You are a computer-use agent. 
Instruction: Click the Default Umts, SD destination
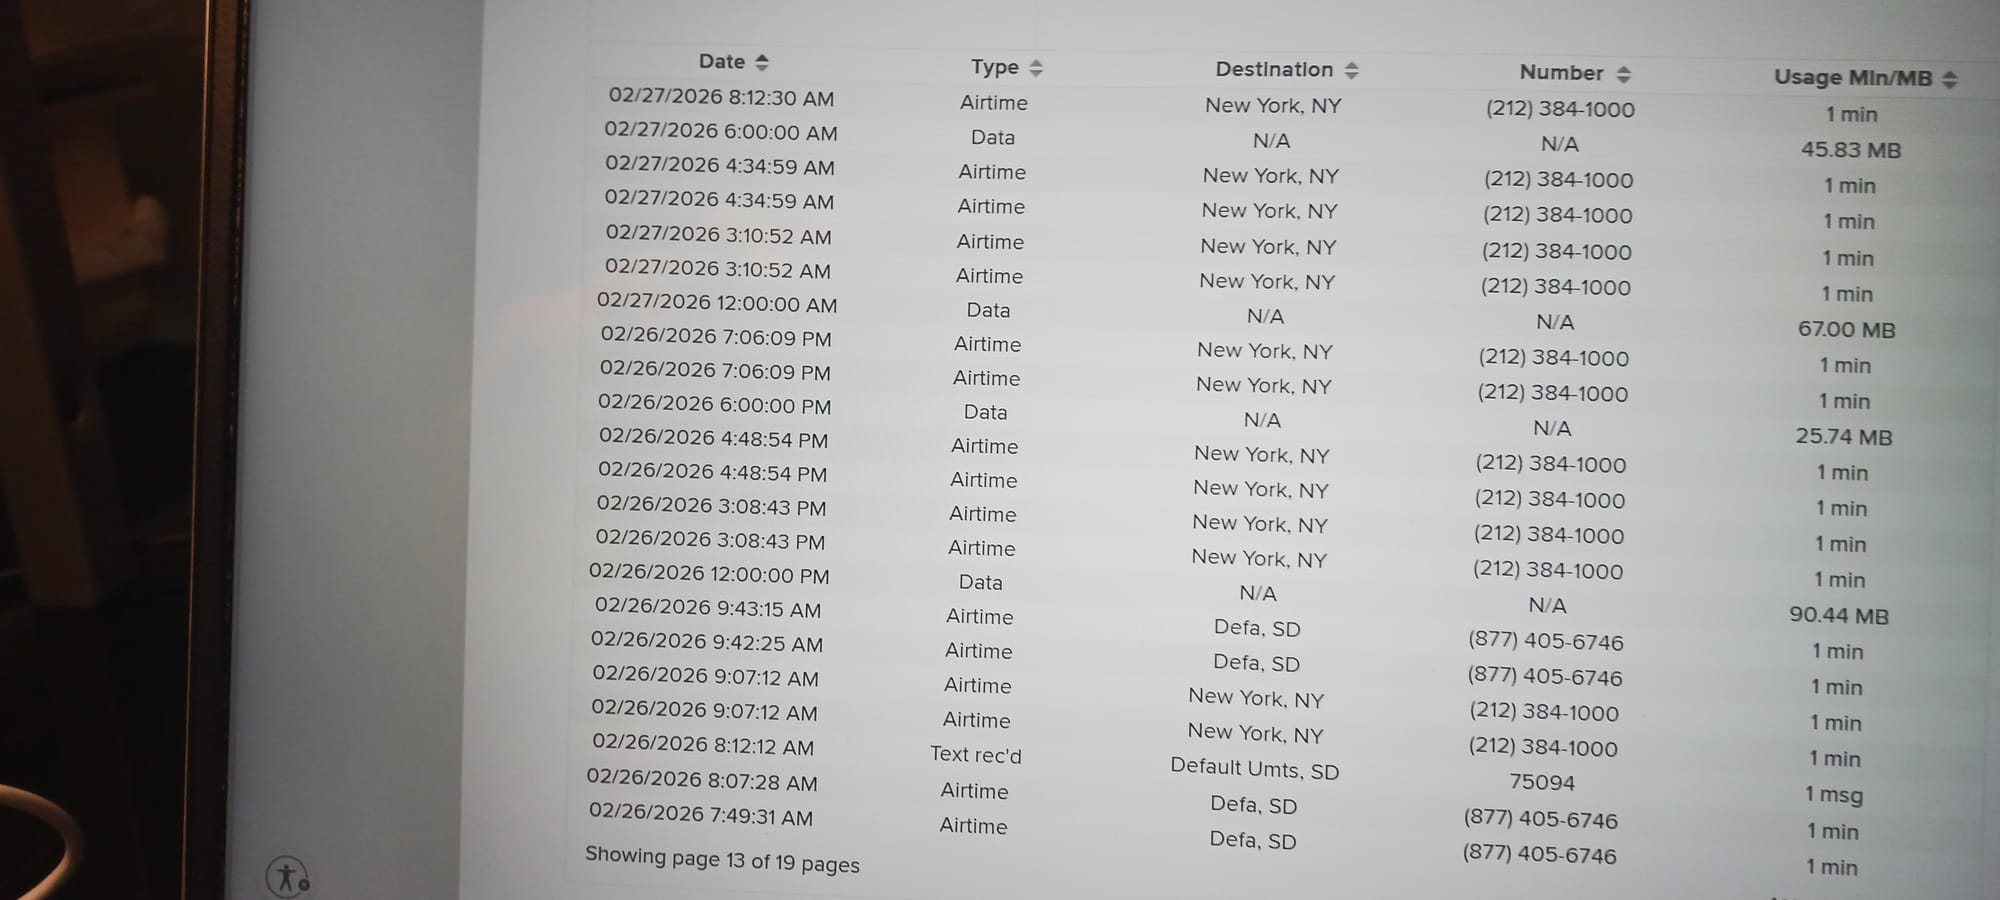(1254, 768)
